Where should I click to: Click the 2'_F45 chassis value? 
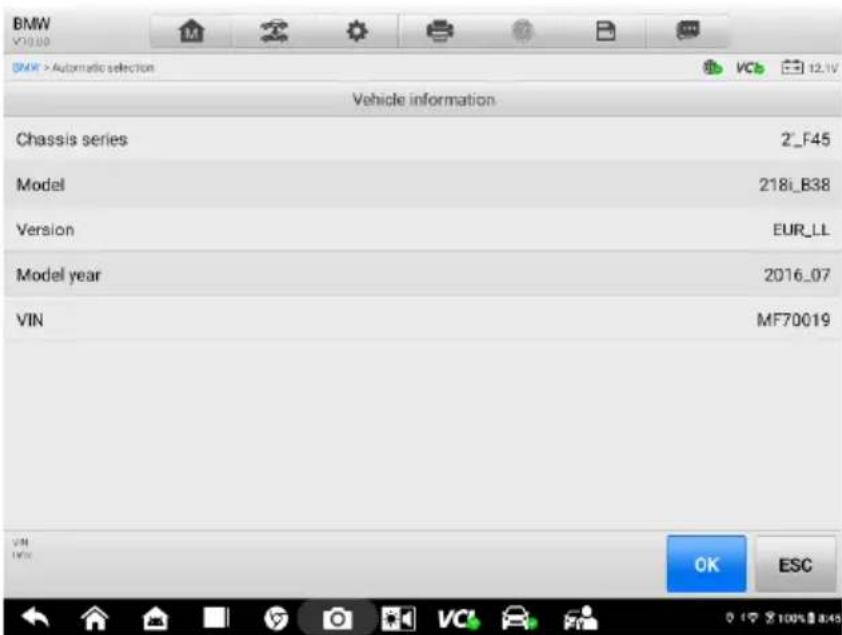click(805, 140)
